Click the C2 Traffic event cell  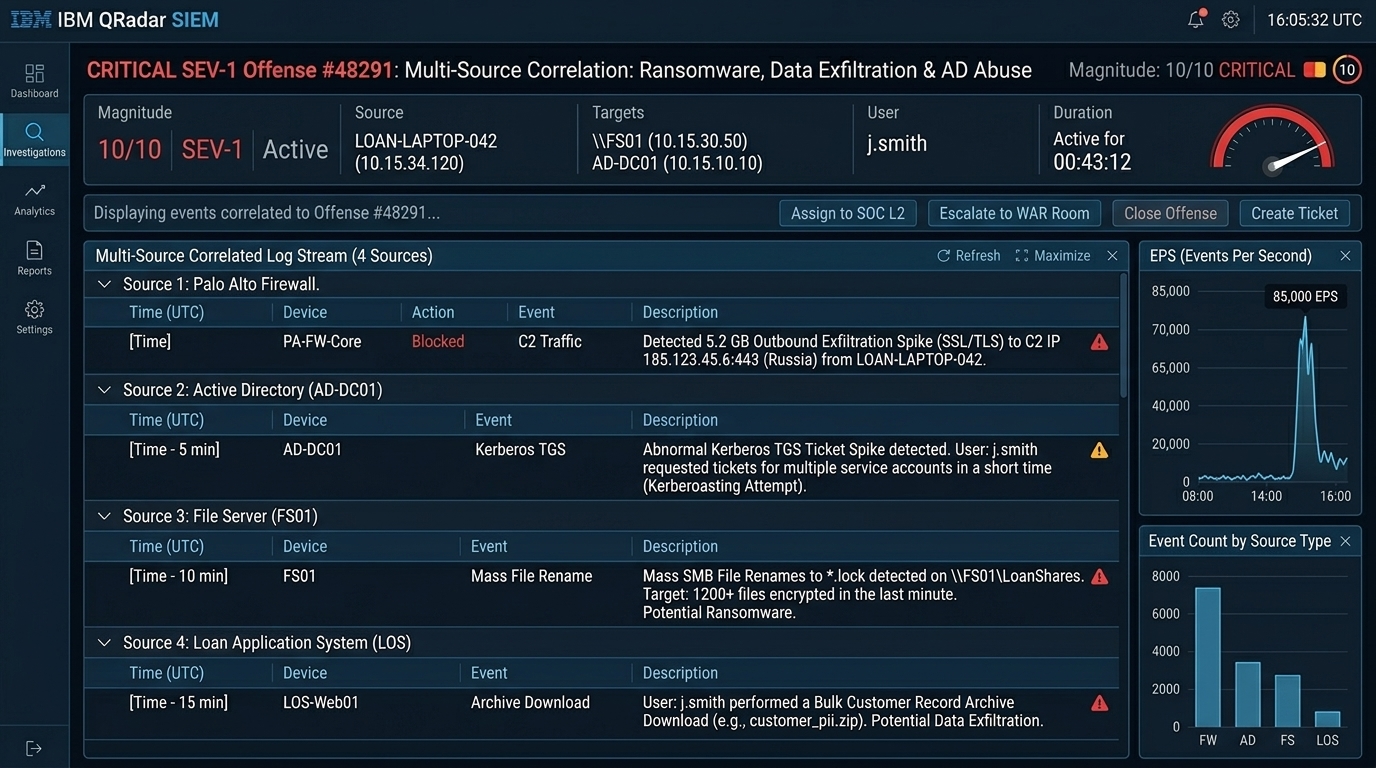click(x=550, y=342)
